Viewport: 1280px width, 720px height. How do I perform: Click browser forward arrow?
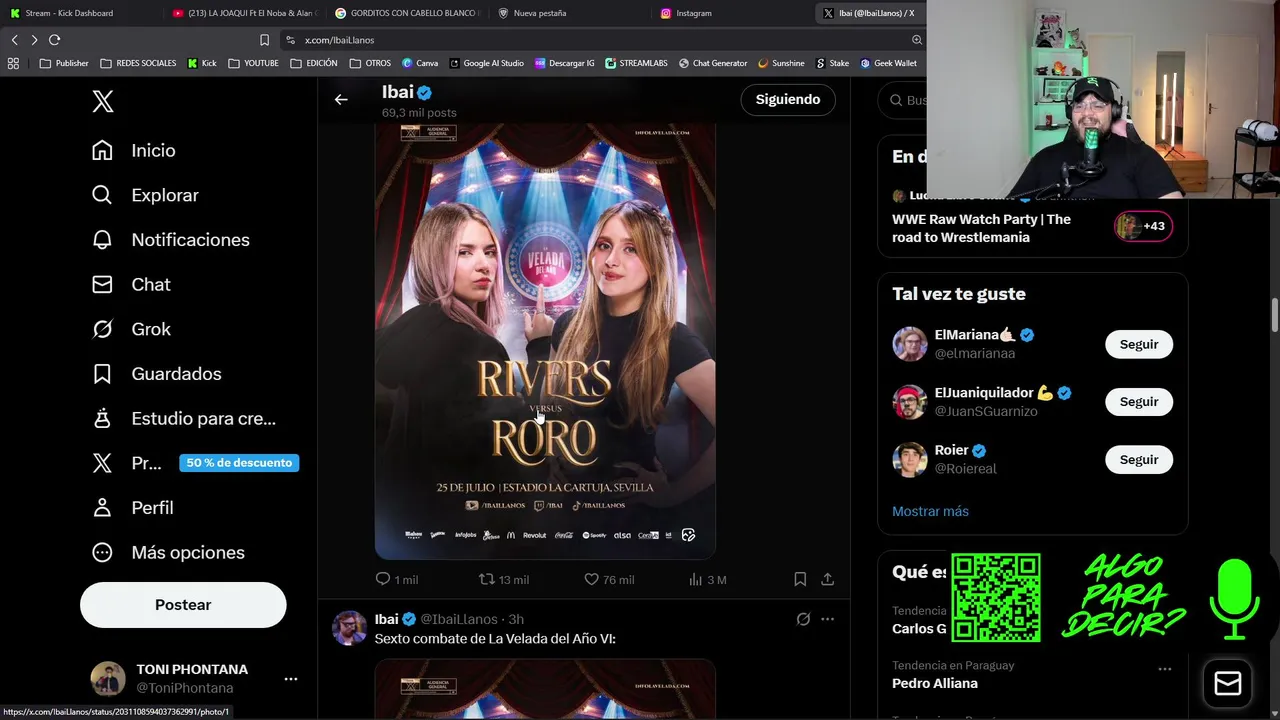click(x=34, y=40)
